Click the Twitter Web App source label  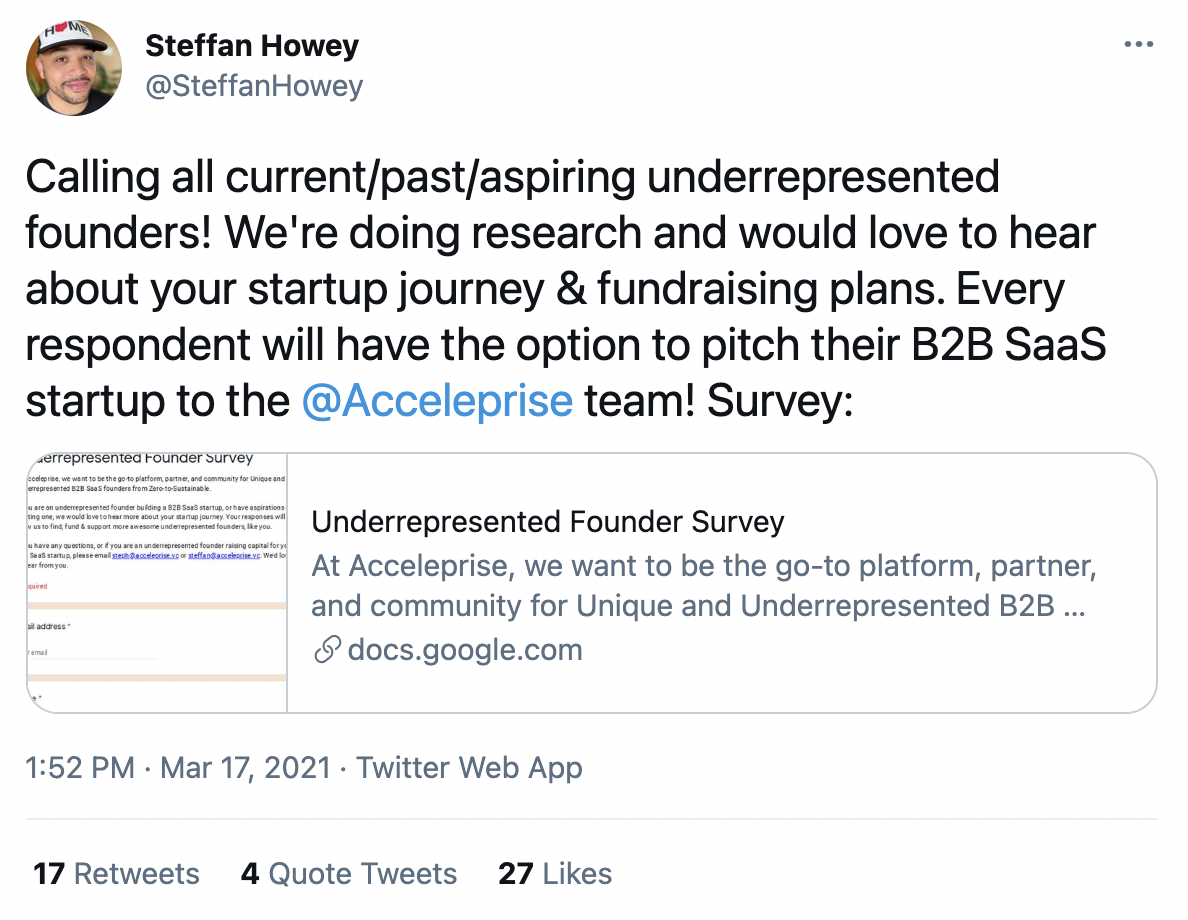[469, 768]
